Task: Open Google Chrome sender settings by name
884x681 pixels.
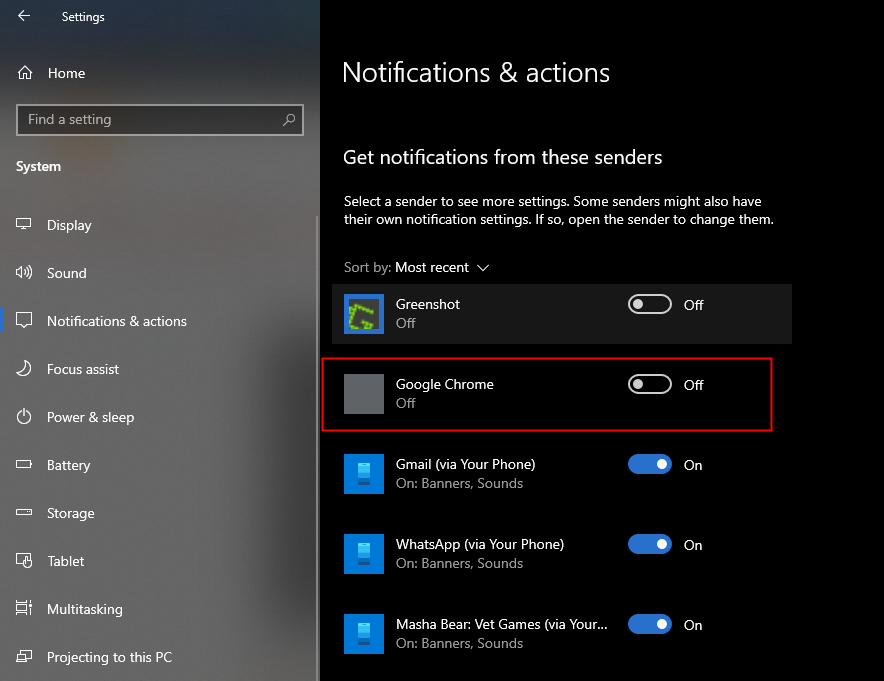Action: click(x=444, y=384)
